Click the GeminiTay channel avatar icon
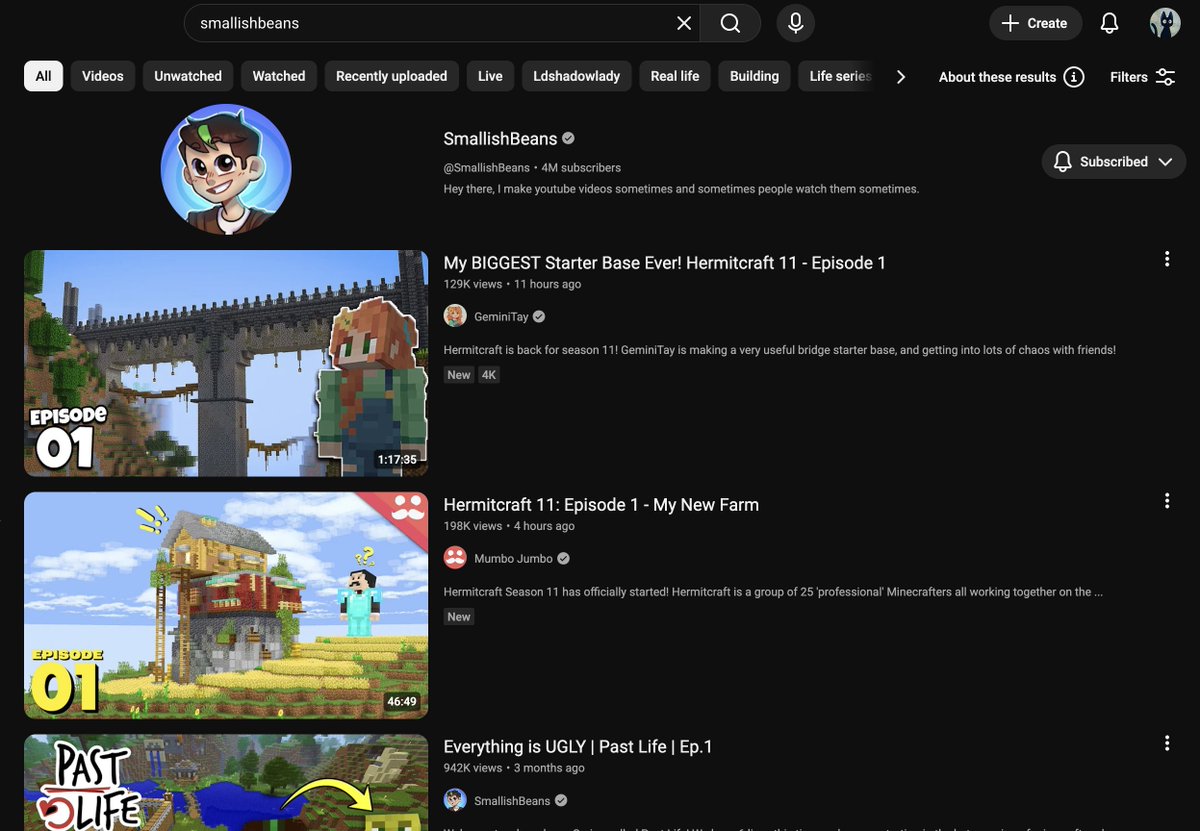 click(455, 316)
